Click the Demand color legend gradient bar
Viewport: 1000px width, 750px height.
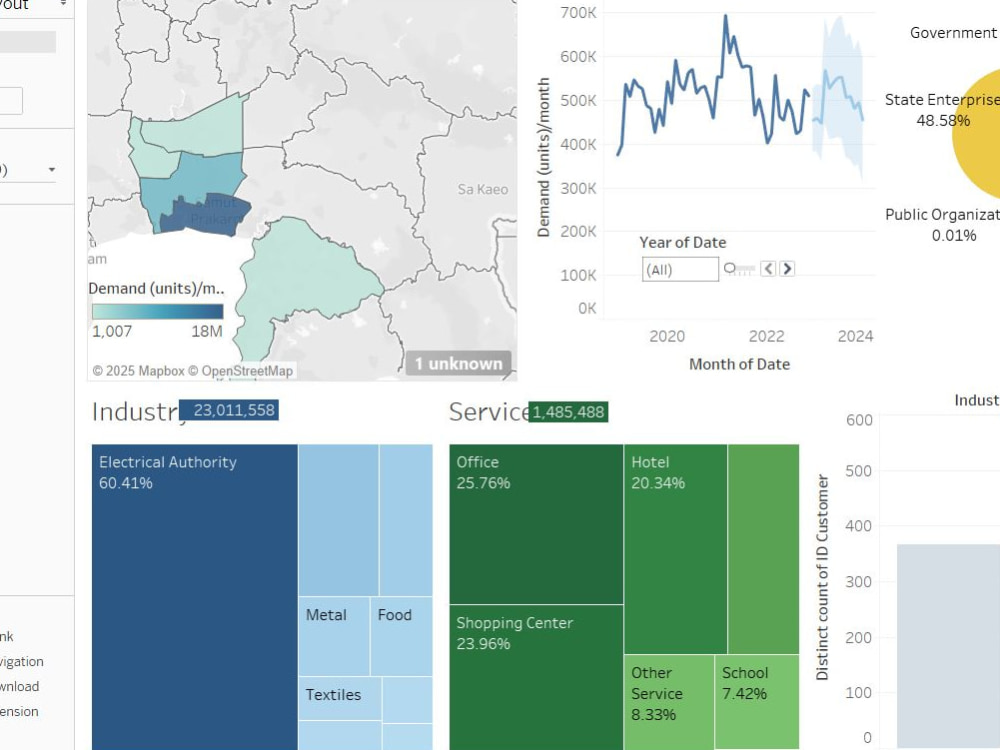tap(158, 311)
